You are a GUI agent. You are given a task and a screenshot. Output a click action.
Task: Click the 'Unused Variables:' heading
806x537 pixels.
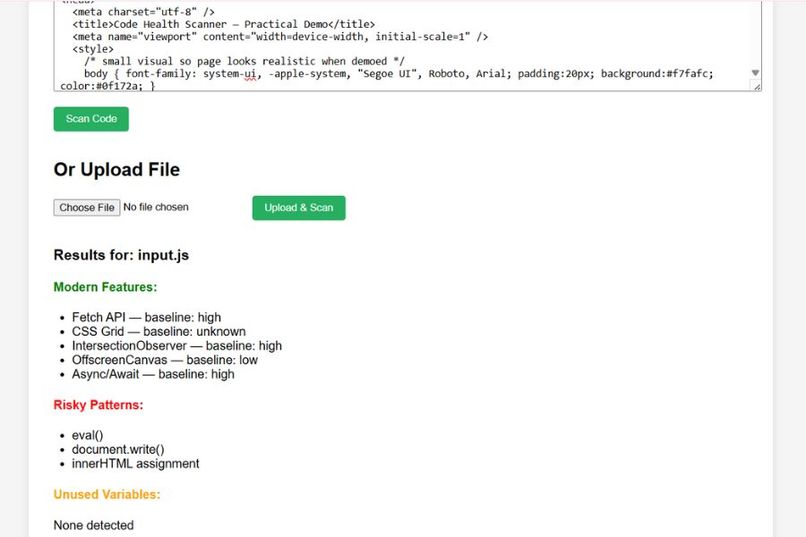[107, 494]
